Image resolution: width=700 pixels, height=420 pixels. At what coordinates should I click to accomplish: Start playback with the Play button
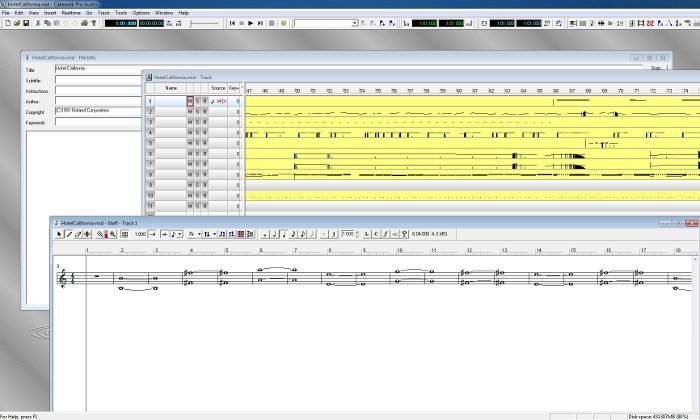pyautogui.click(x=251, y=23)
